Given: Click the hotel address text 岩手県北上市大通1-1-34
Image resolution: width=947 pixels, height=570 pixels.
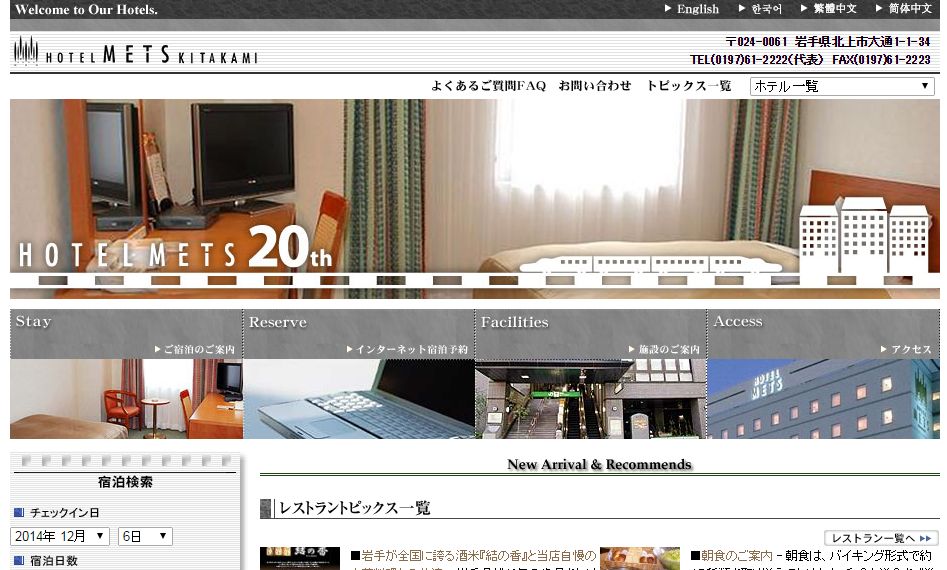Looking at the screenshot, I should pyautogui.click(x=862, y=42).
